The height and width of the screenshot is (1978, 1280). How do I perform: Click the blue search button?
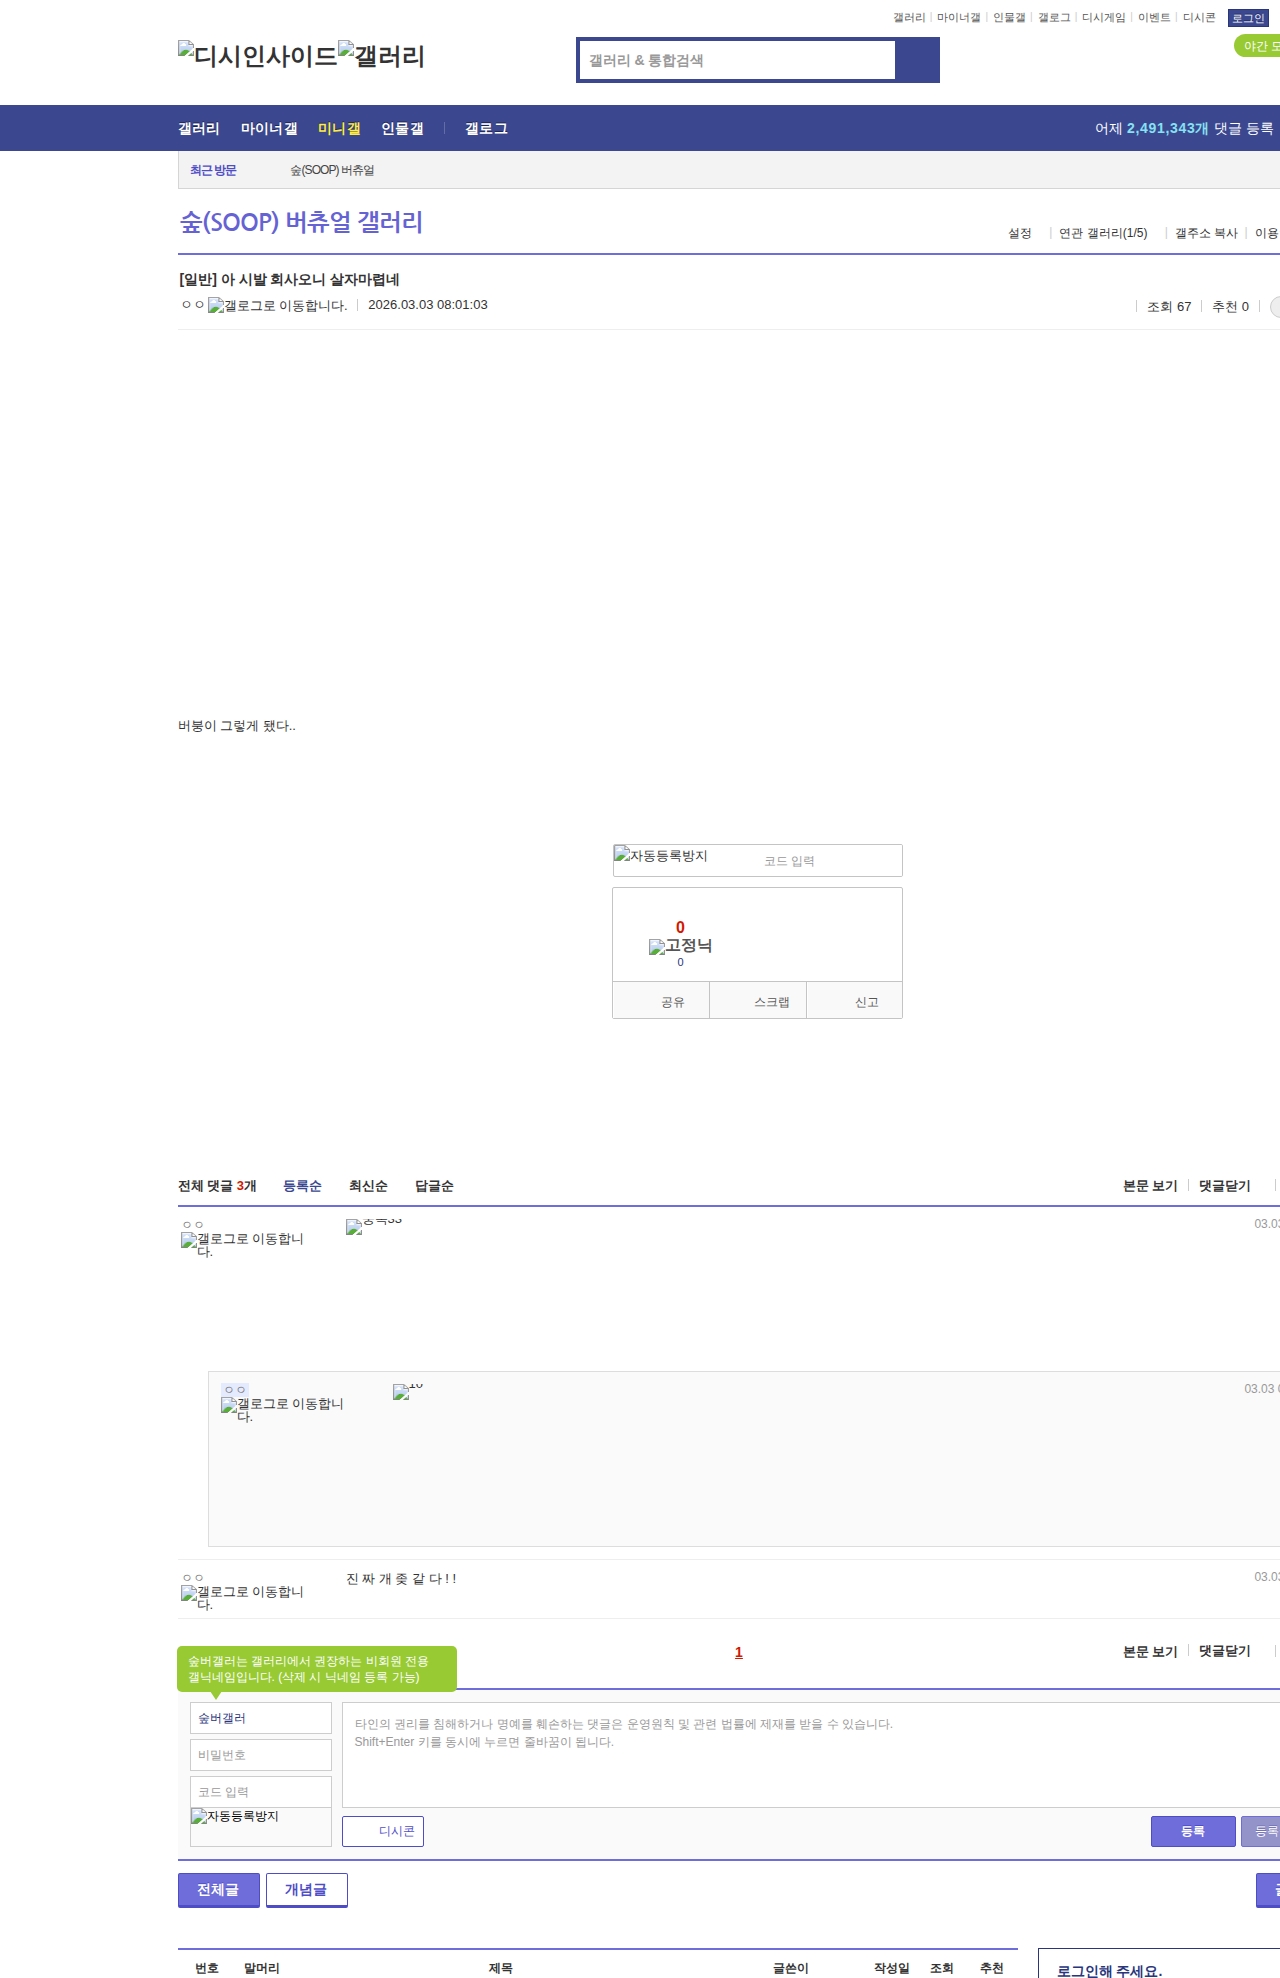click(x=917, y=60)
